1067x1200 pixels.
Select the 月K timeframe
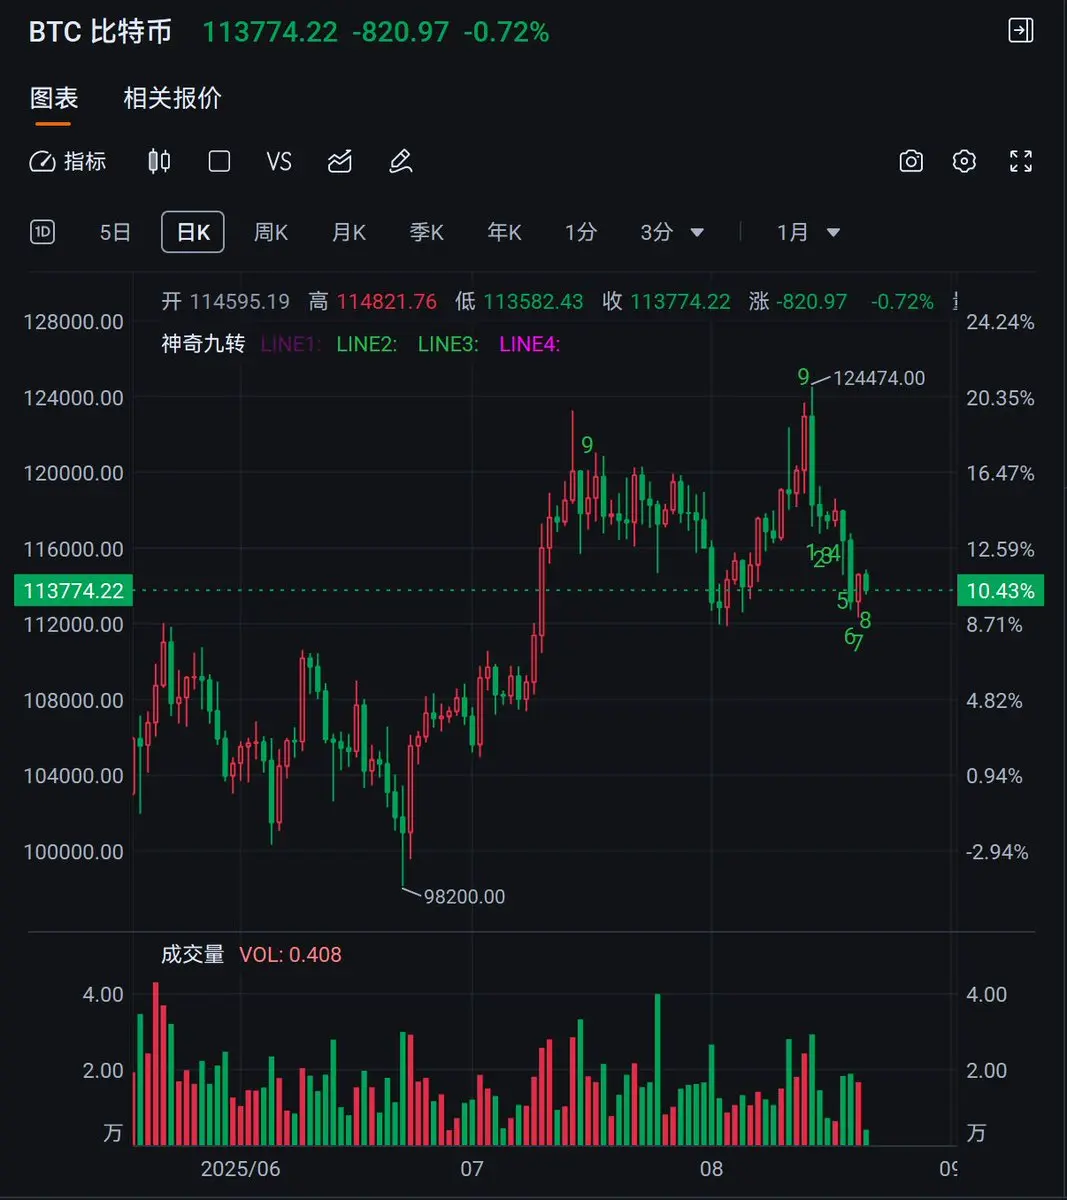pos(349,232)
